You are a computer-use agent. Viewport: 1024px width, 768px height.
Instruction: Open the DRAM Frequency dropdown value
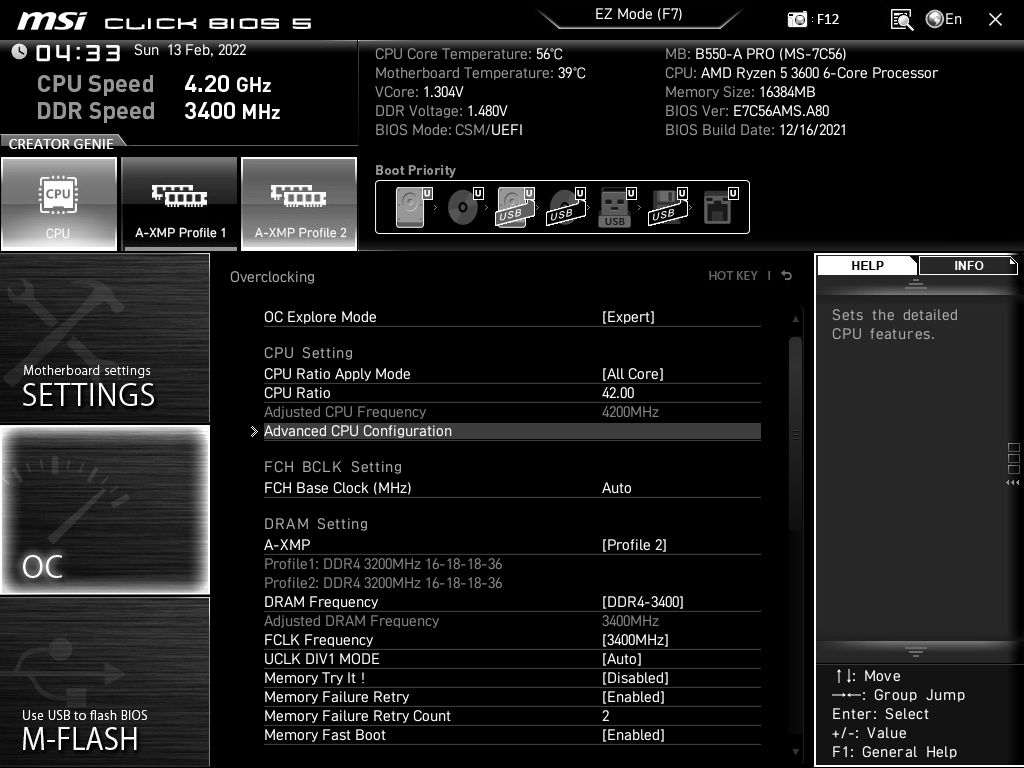pos(643,602)
